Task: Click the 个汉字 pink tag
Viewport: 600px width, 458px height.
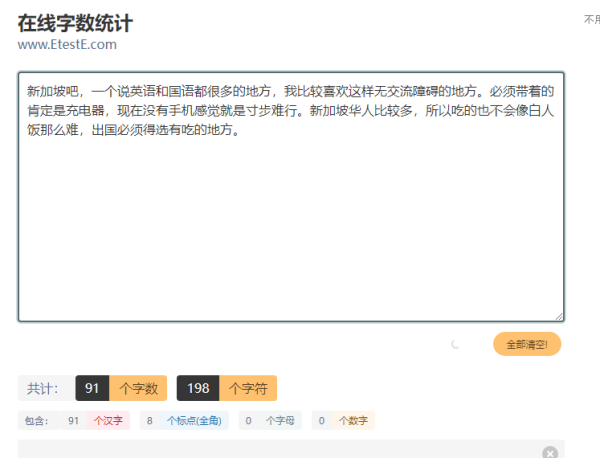Action: [108, 421]
